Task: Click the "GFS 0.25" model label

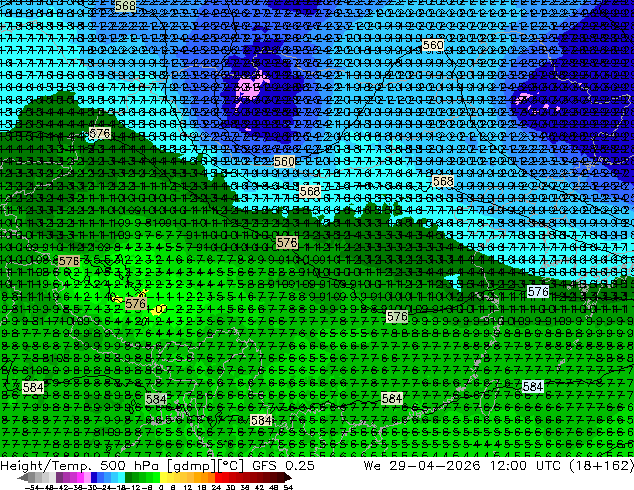Action: click(x=283, y=465)
